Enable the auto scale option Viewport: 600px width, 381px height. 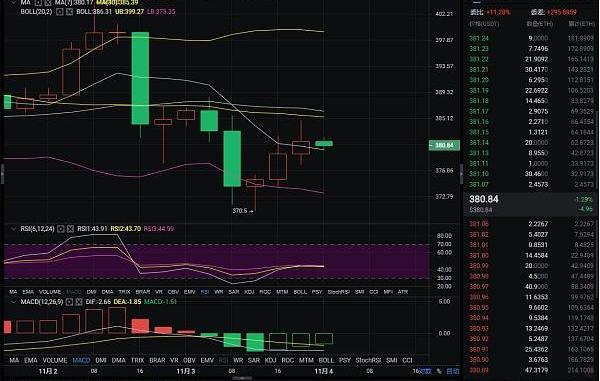click(453, 371)
